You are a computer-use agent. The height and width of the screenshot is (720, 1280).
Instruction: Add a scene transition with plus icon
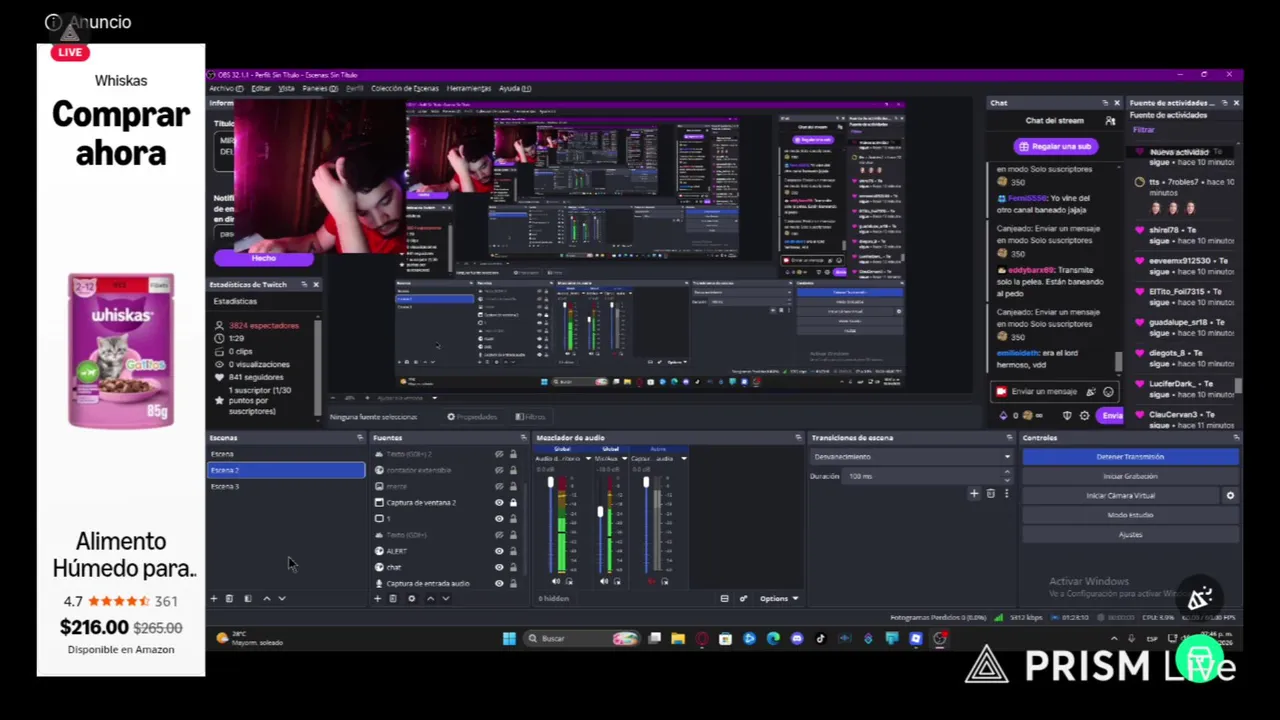974,493
